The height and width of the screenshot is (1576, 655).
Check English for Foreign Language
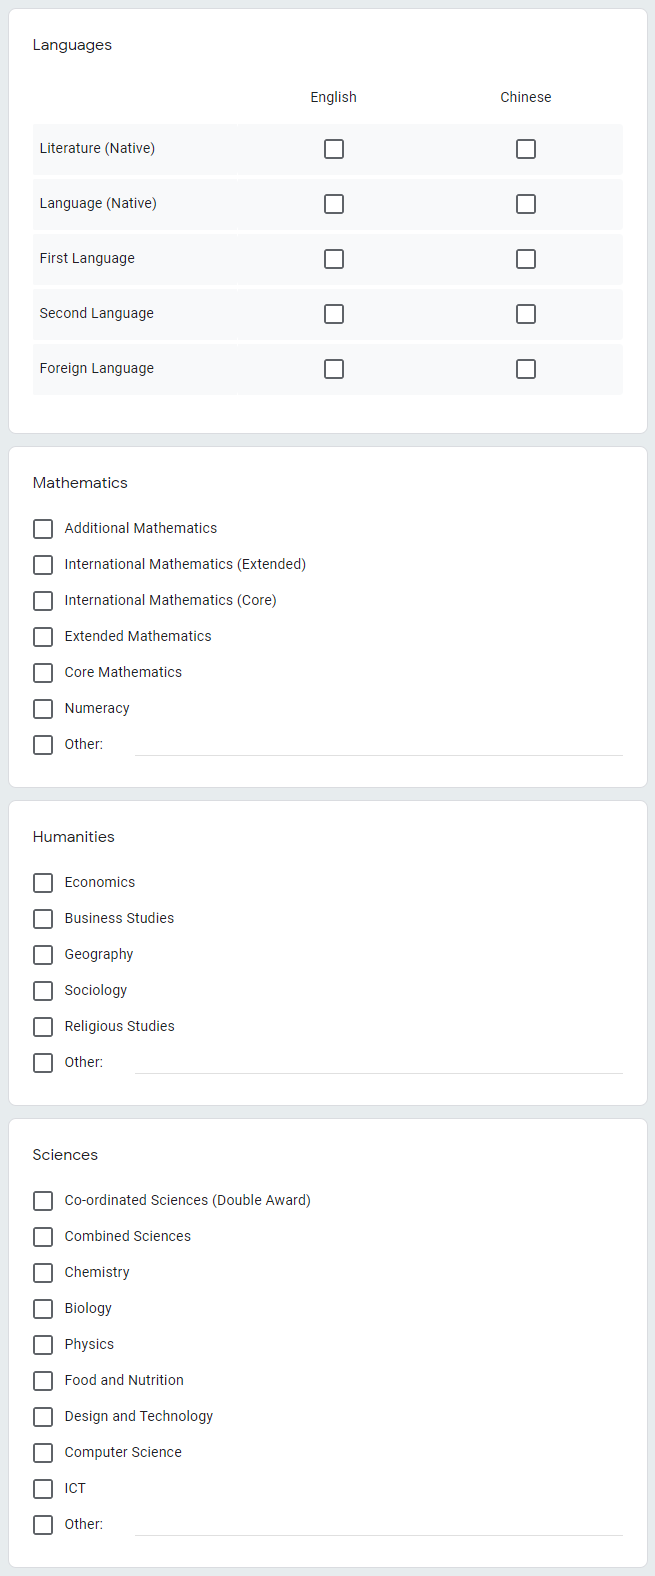[334, 369]
